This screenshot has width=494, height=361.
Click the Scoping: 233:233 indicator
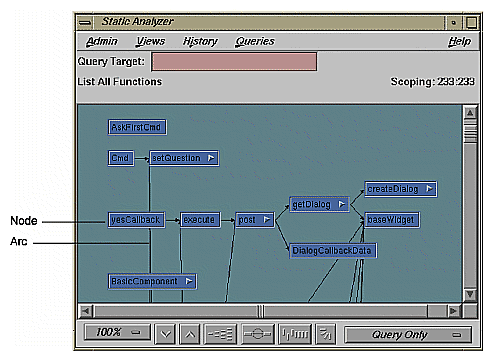(432, 82)
